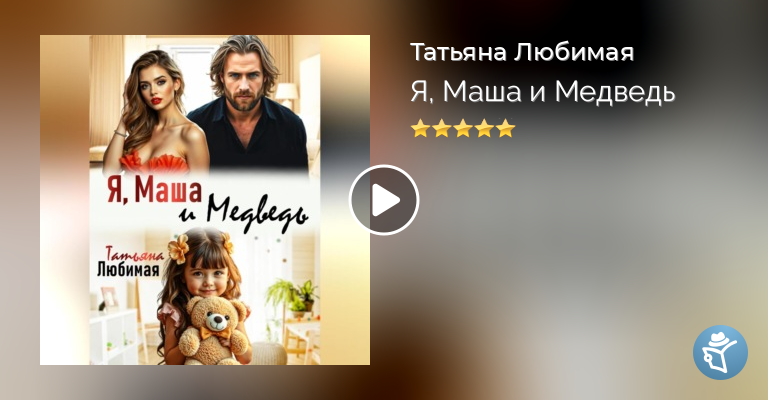The width and height of the screenshot is (768, 400).
Task: Start audiobook playback with the play button
Action: coord(384,200)
